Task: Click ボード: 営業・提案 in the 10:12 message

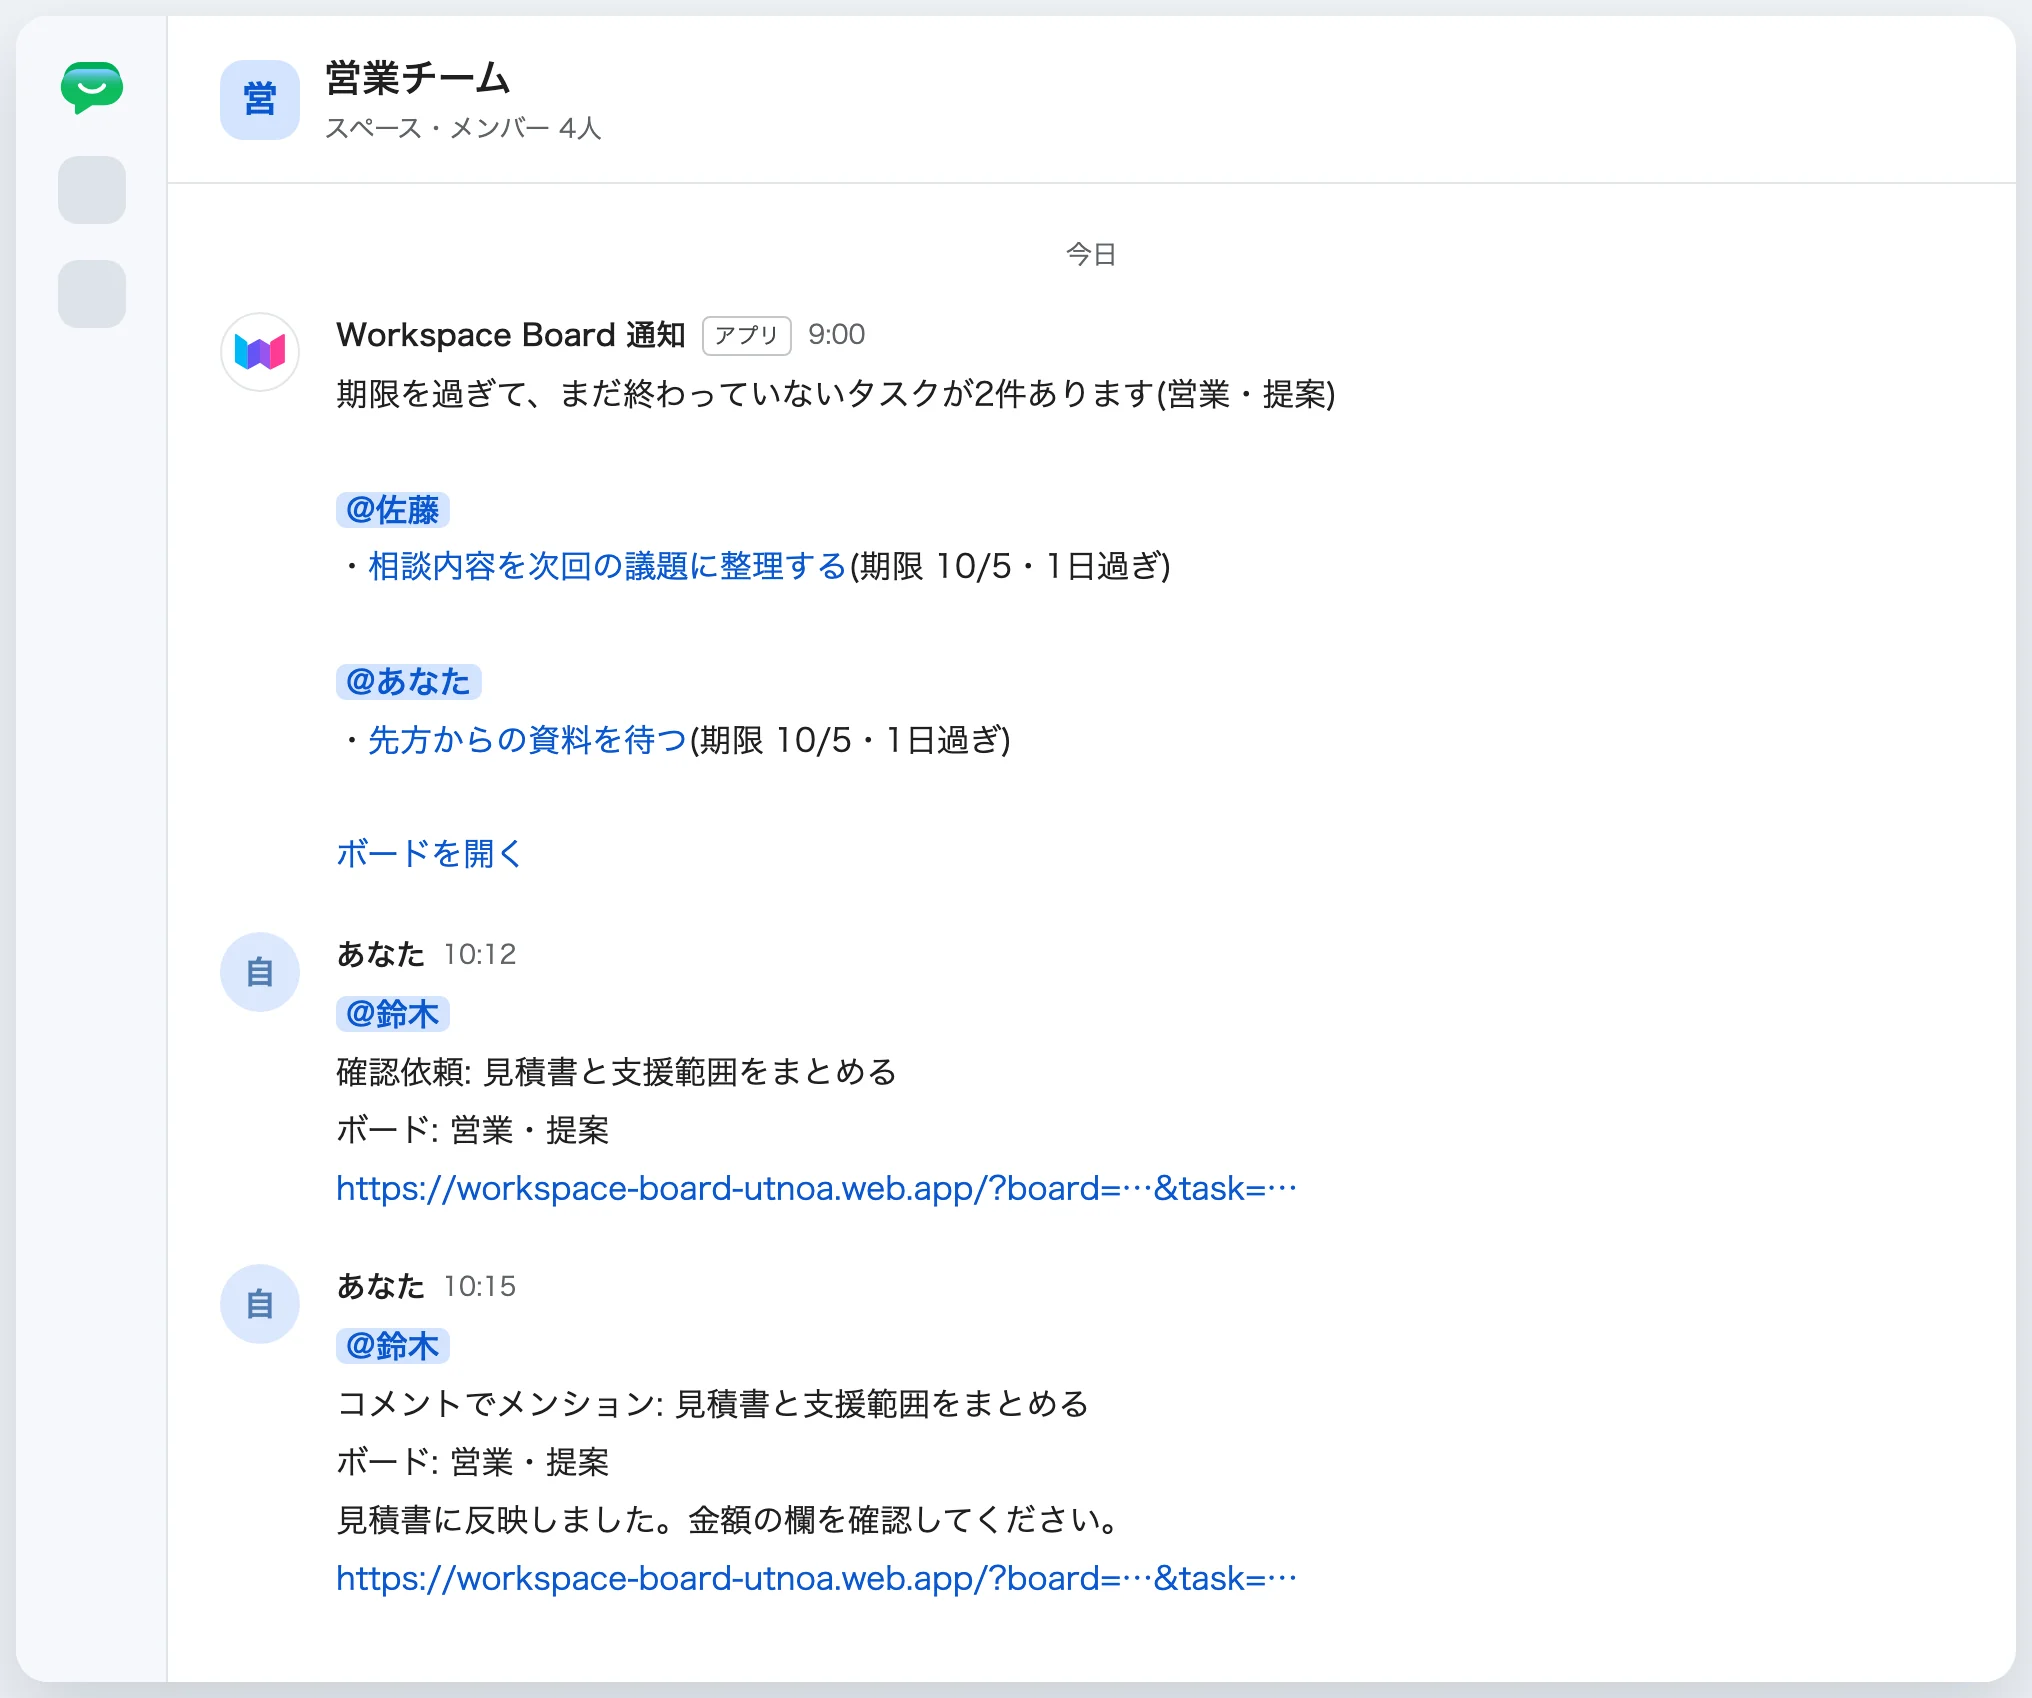Action: click(x=473, y=1130)
